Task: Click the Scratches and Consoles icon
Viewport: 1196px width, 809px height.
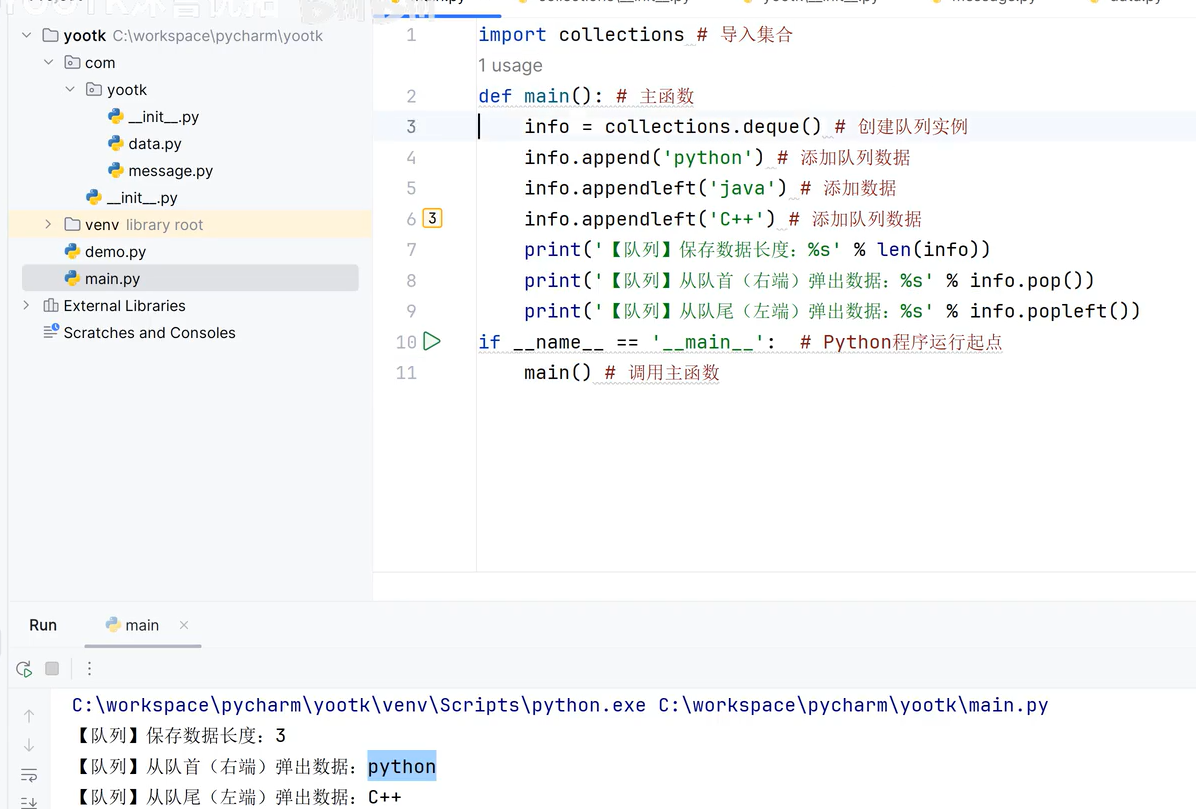Action: coord(51,332)
